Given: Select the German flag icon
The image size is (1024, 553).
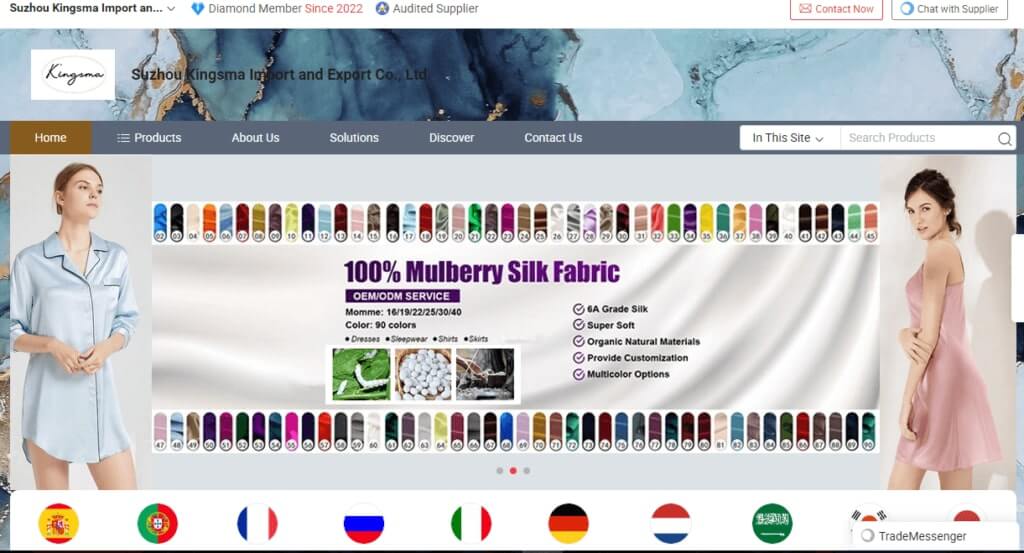Looking at the screenshot, I should [568, 523].
